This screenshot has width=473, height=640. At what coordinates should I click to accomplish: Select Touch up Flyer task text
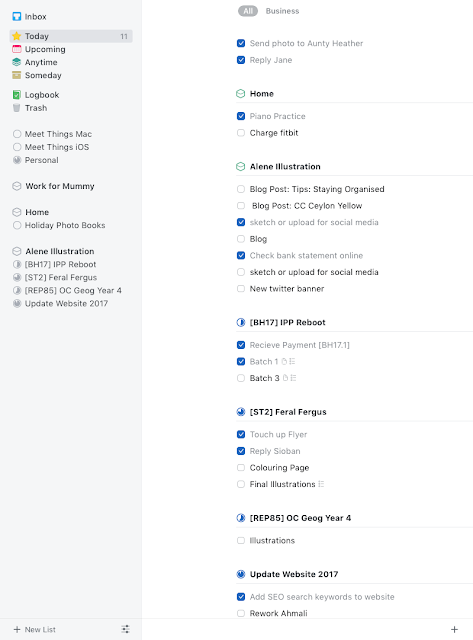[278, 434]
